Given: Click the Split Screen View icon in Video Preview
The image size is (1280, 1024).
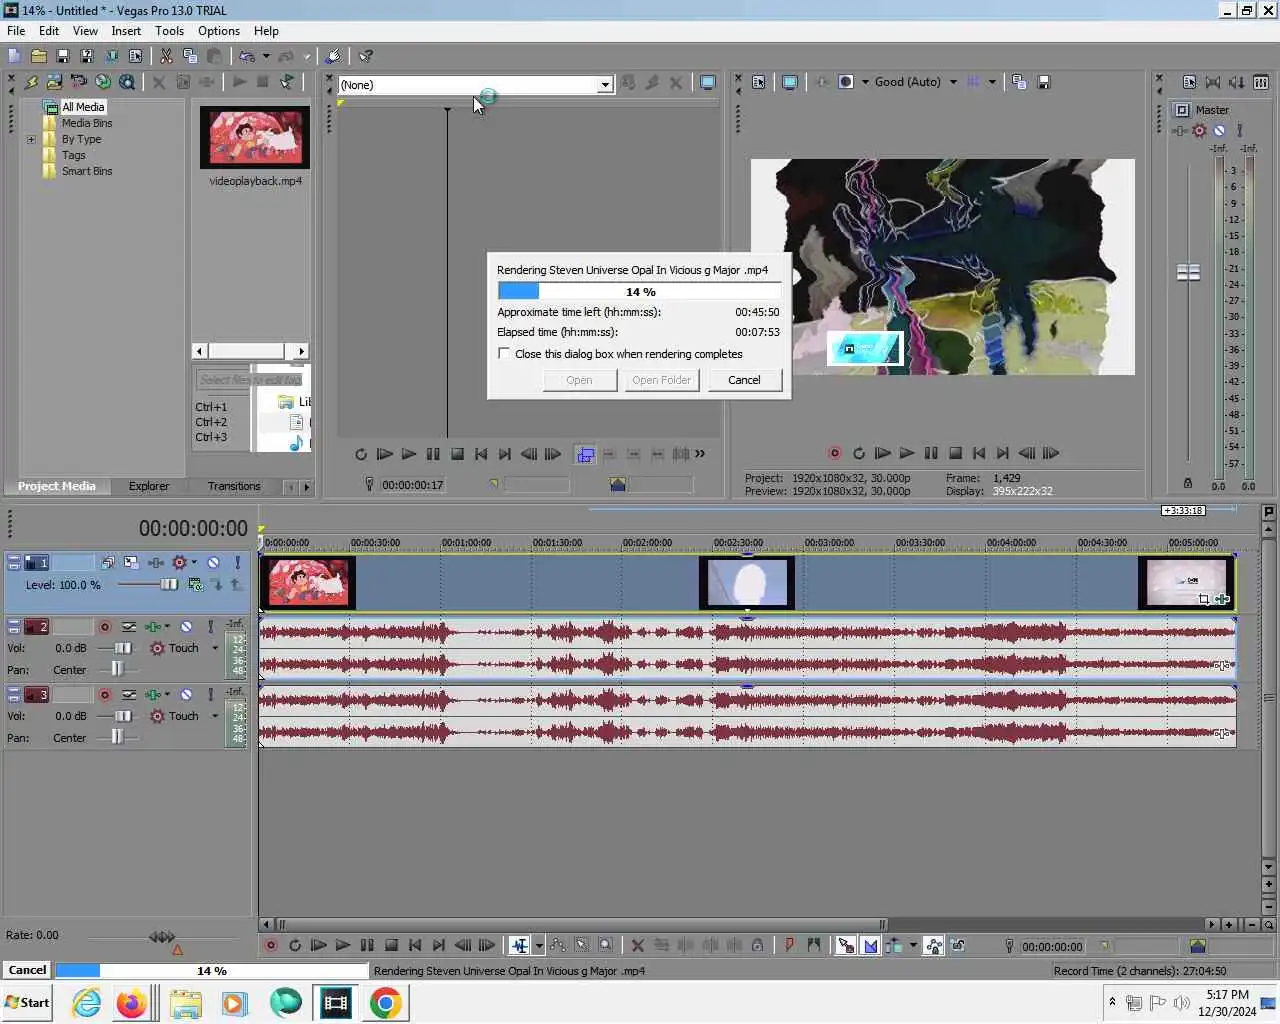Looking at the screenshot, I should point(846,82).
